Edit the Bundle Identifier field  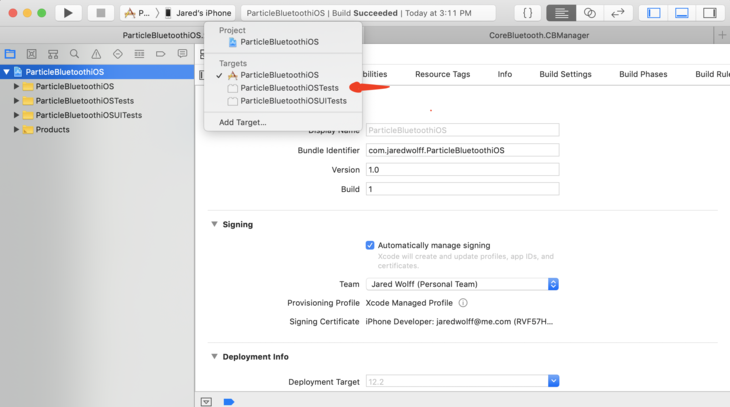point(462,150)
